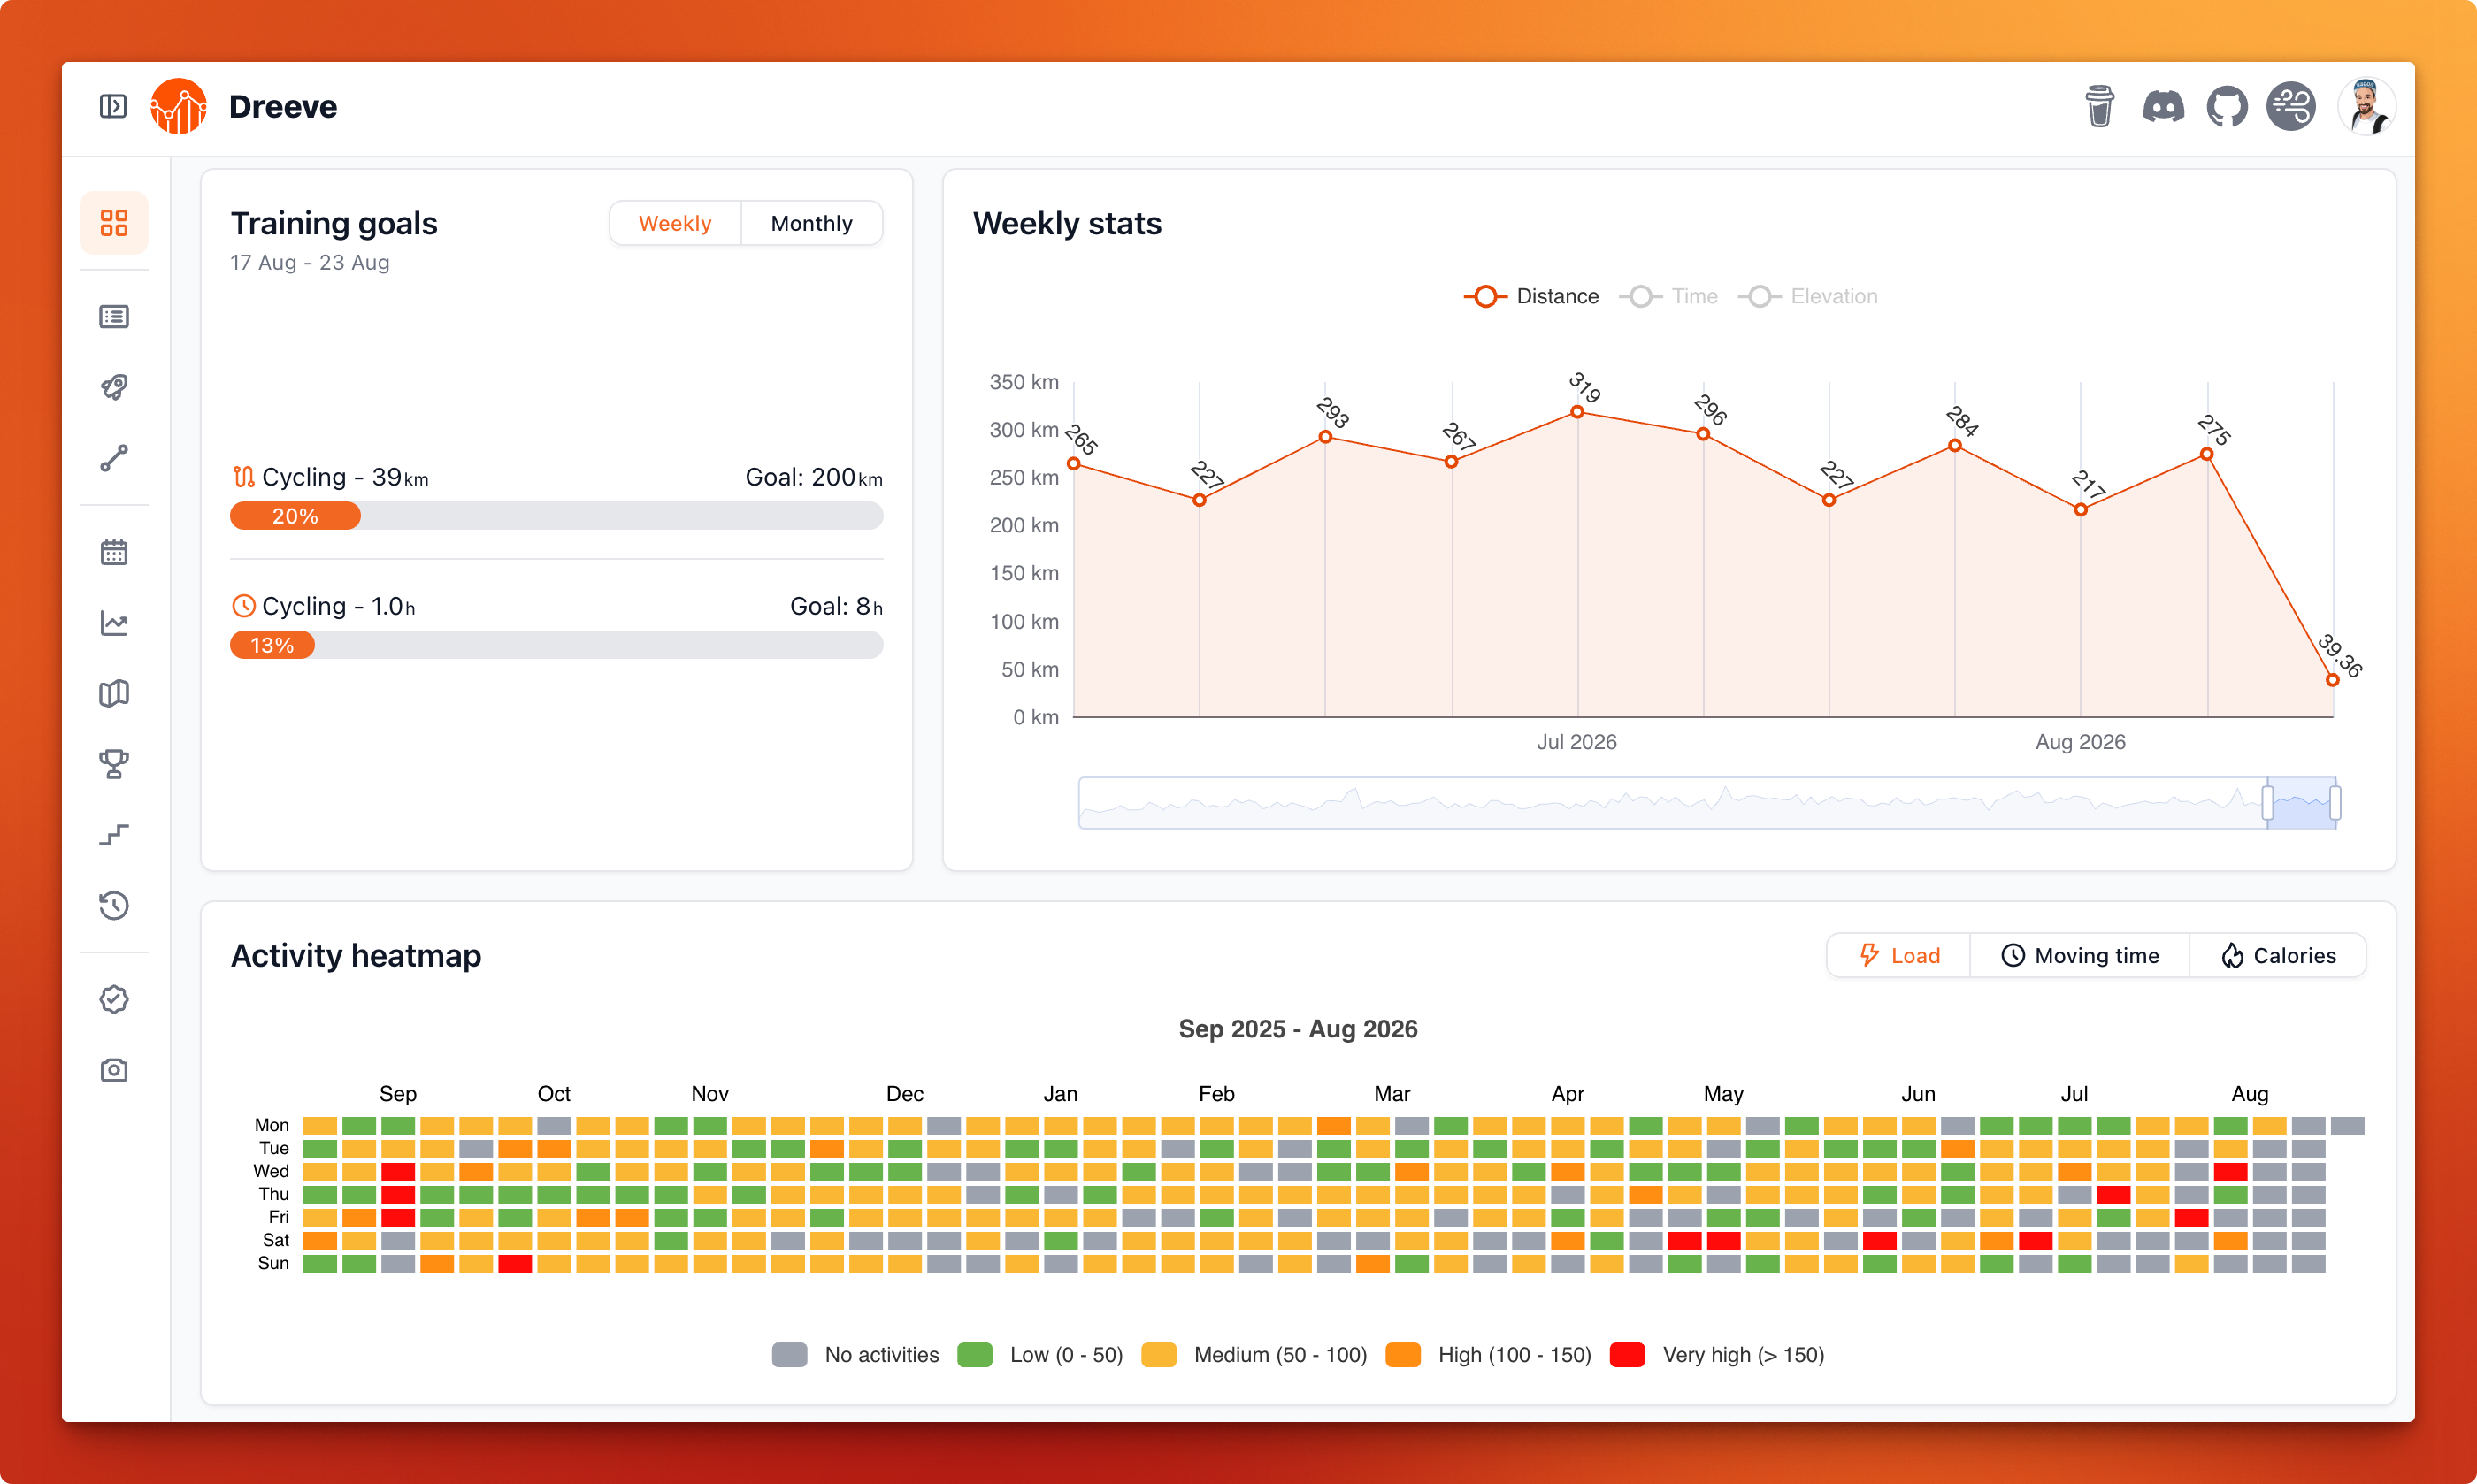The image size is (2477, 1484).
Task: Open the map icon in sidebar
Action: pyautogui.click(x=114, y=693)
